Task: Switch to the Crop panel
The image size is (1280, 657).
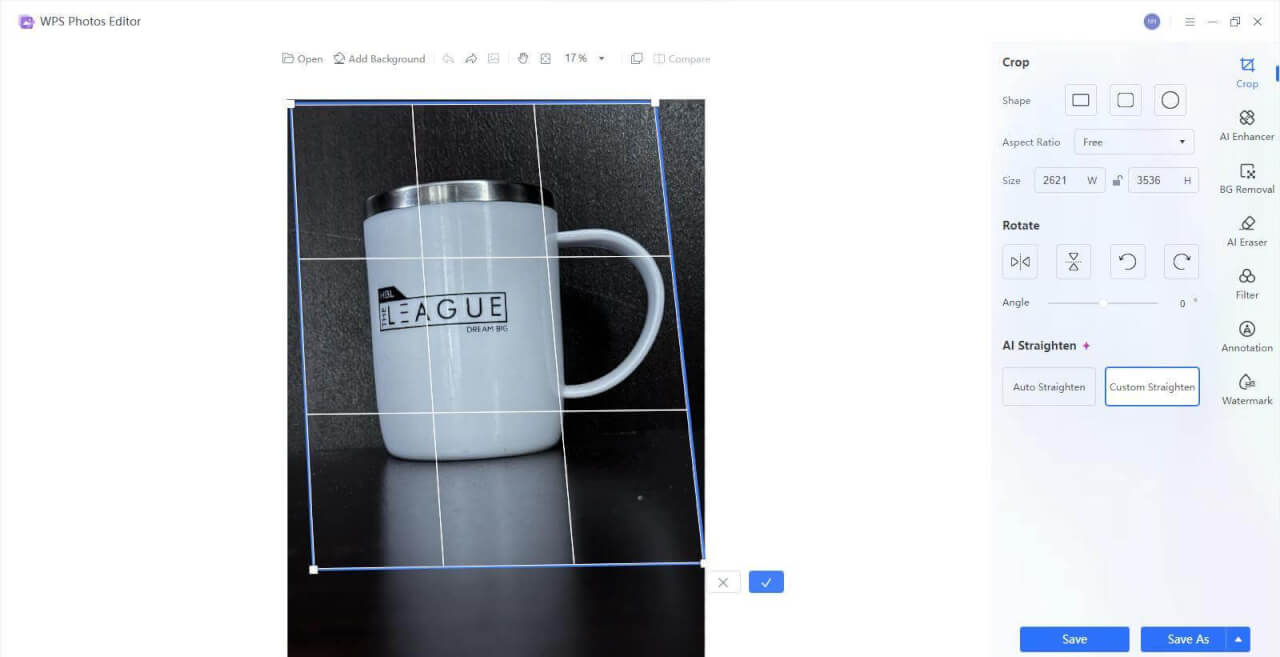Action: point(1246,72)
